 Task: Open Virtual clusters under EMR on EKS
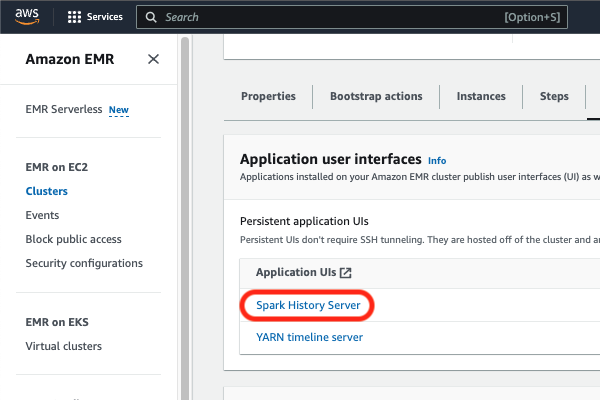(x=64, y=346)
